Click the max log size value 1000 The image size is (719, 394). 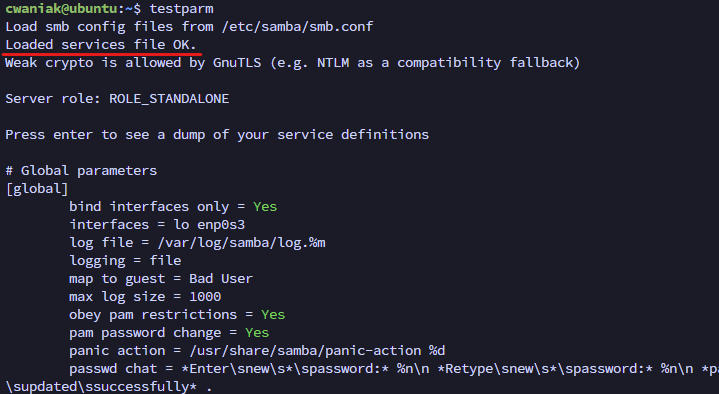205,297
